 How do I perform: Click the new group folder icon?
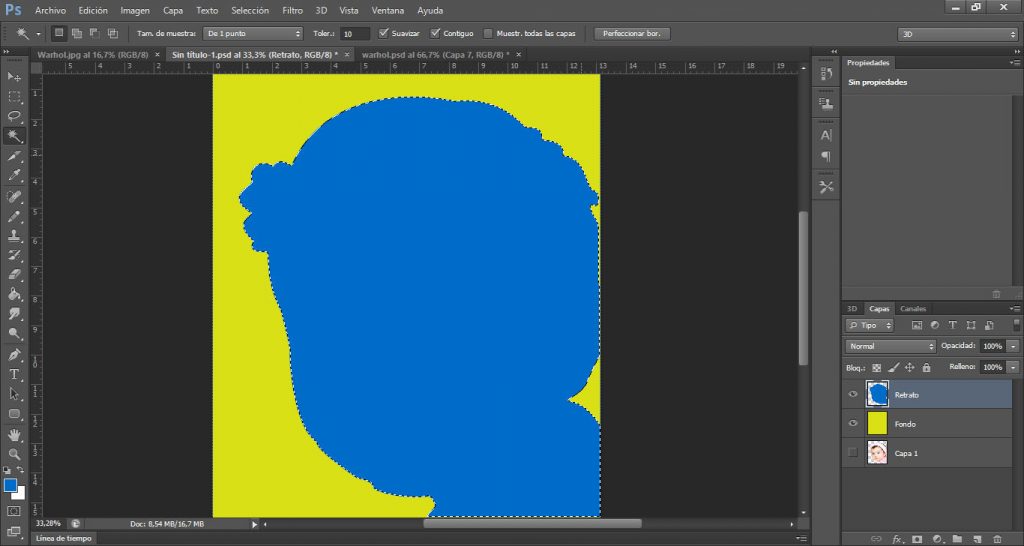(x=957, y=538)
